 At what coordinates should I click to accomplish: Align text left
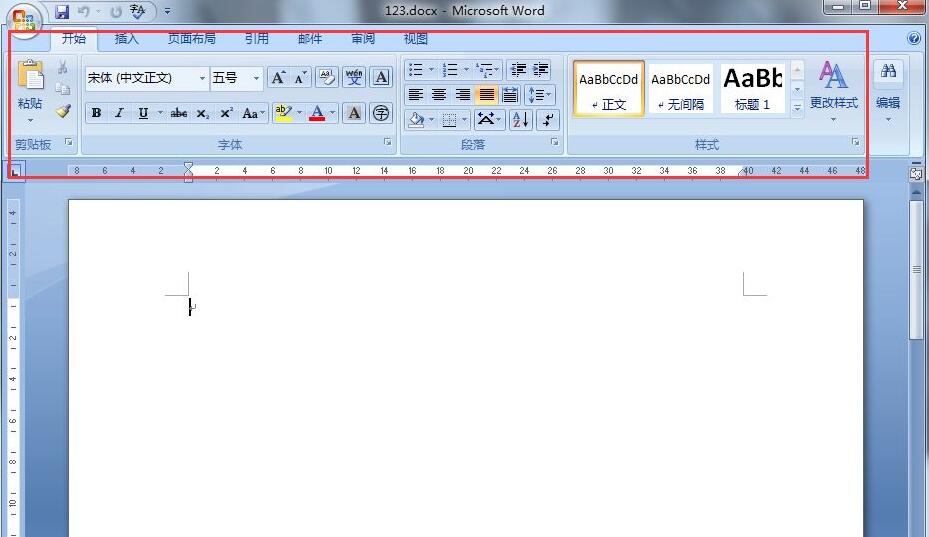coord(415,94)
